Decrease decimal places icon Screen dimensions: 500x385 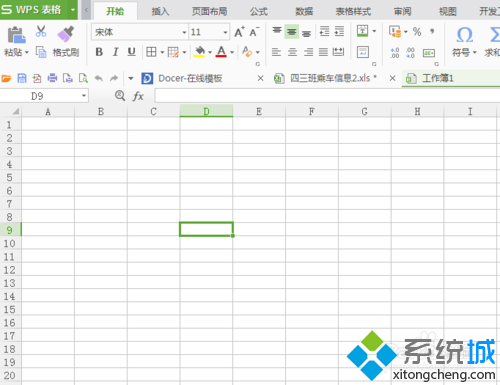pos(410,53)
